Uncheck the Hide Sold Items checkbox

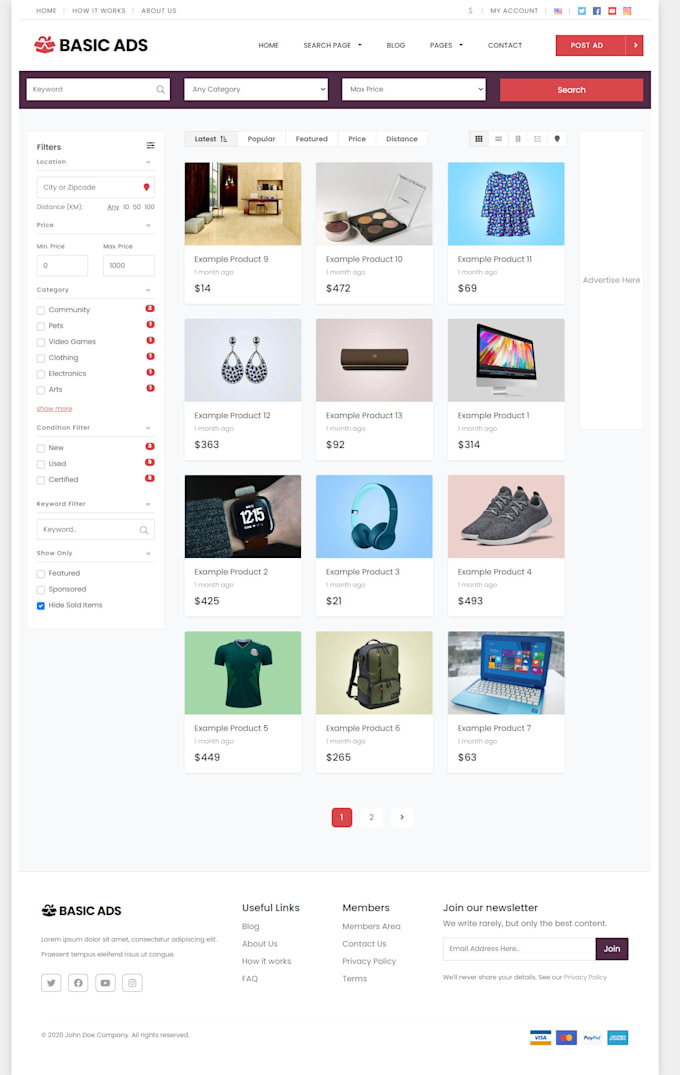click(40, 605)
